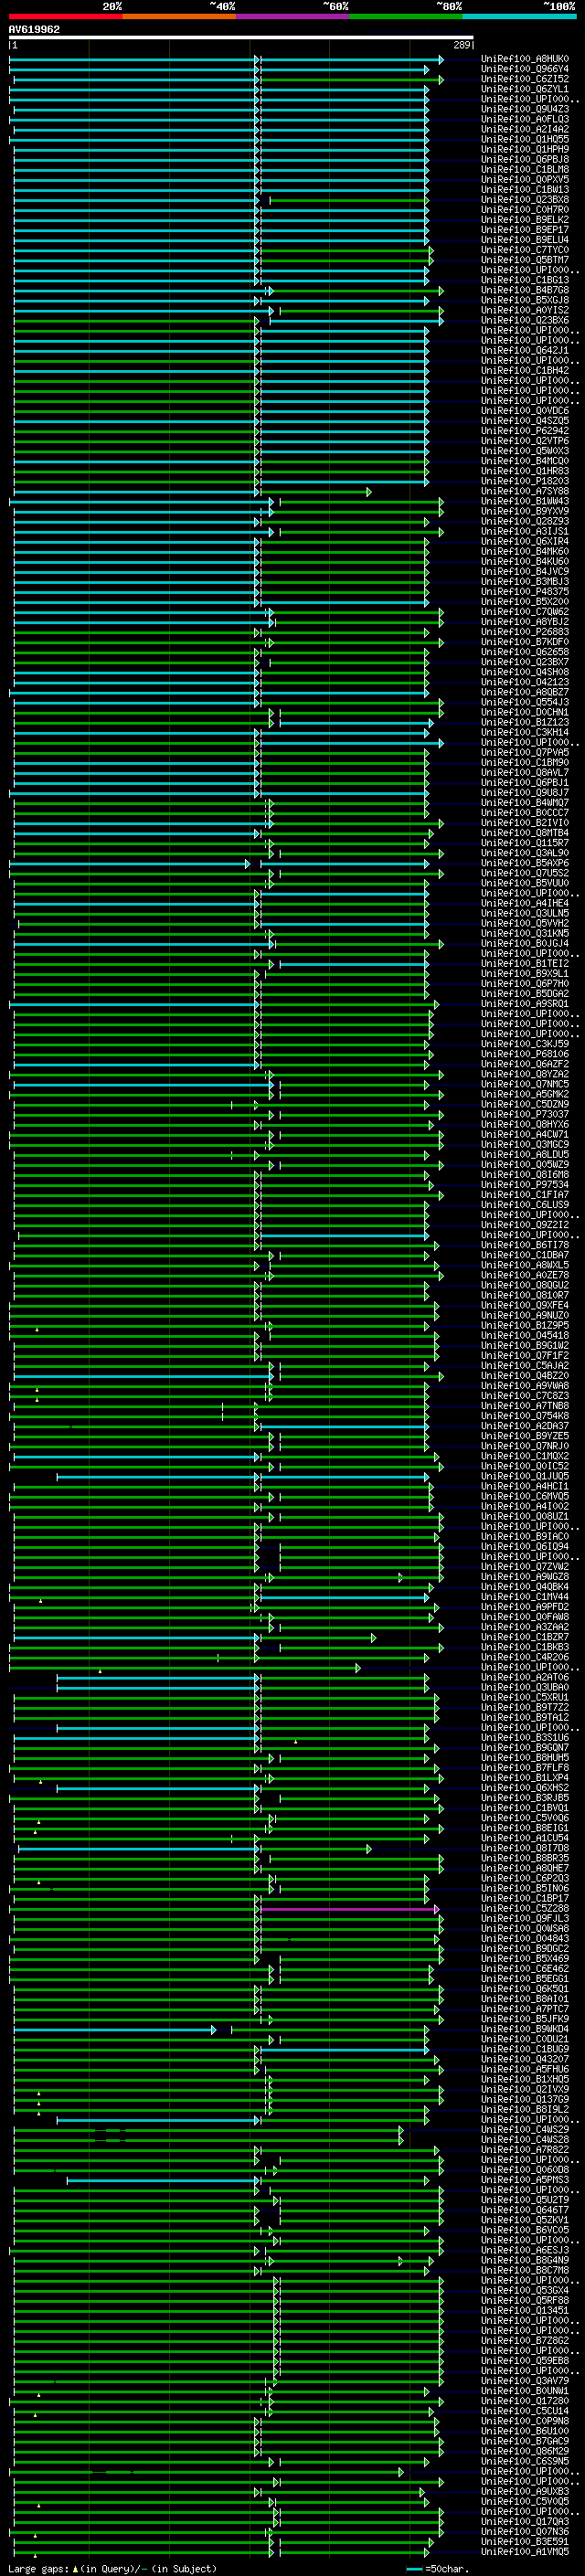
Task: Click the UniRef100_C7QW62 label
Action: [x=525, y=612]
